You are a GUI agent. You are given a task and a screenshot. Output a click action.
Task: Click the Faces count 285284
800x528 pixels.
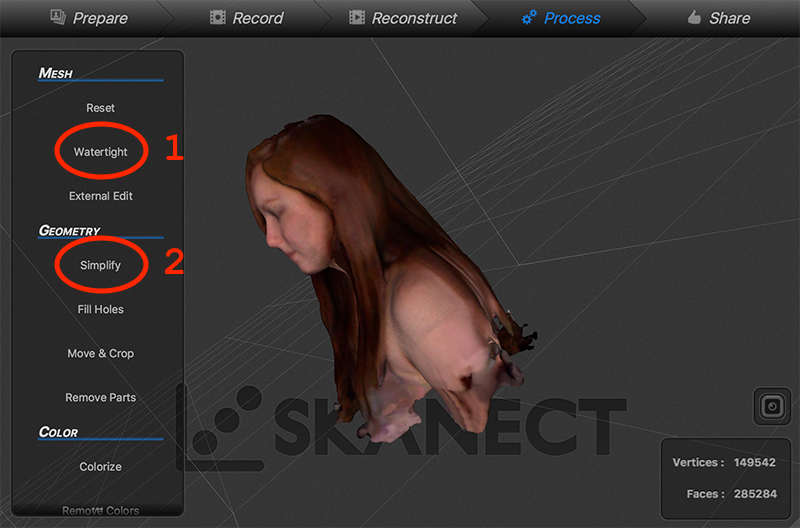[755, 494]
